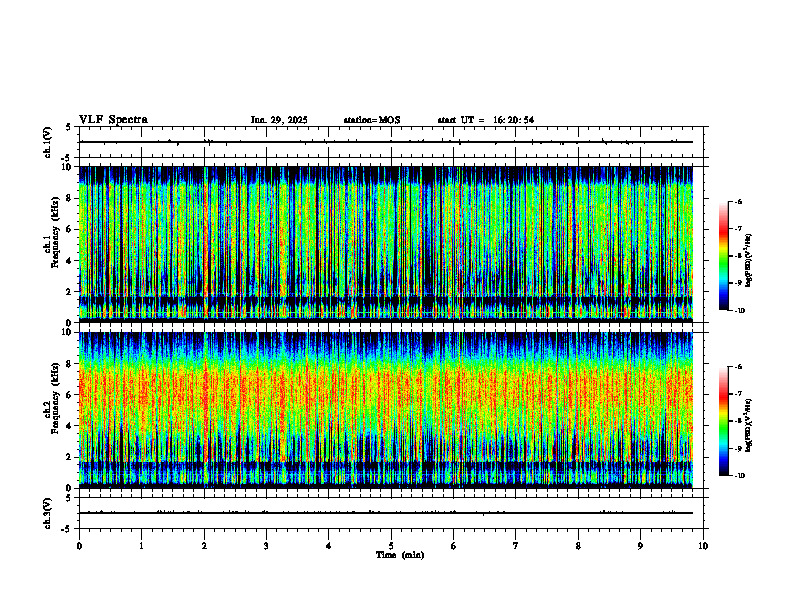The width and height of the screenshot is (792, 612).
Task: Click the "ch.1(V)" axis label
Action: [47, 142]
